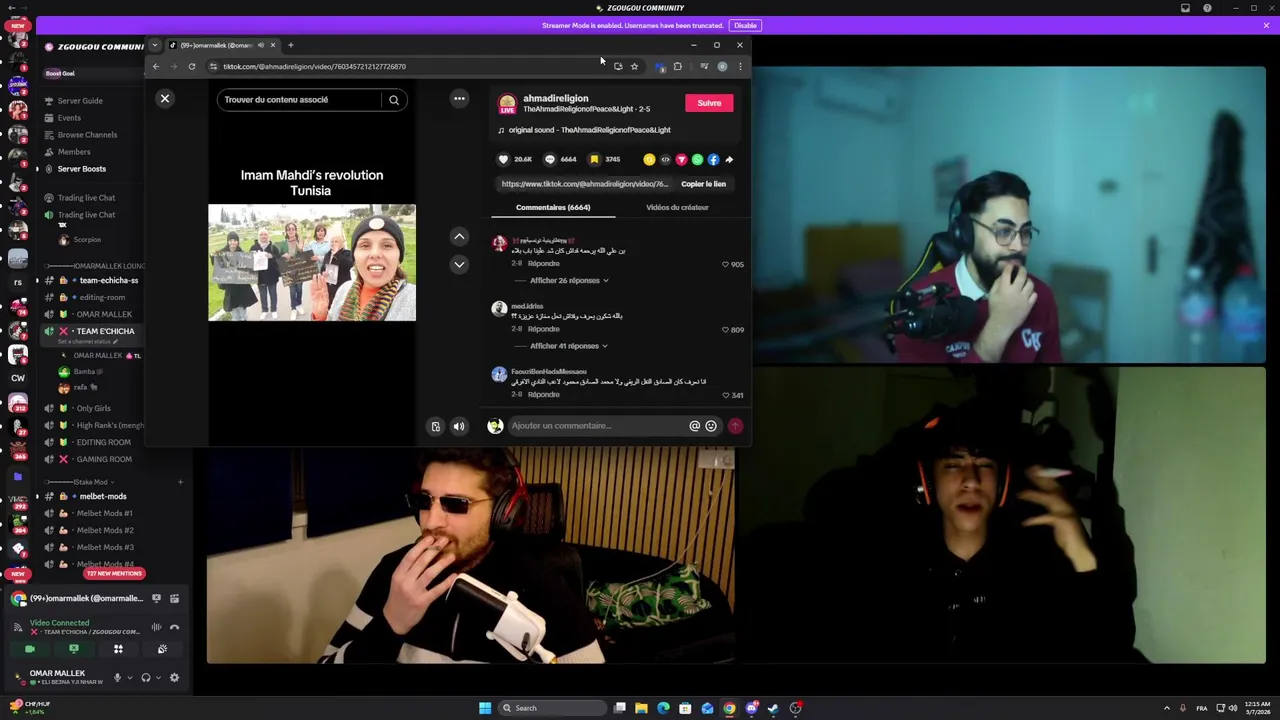
Task: Like the comment with 341 likes
Action: (x=726, y=395)
